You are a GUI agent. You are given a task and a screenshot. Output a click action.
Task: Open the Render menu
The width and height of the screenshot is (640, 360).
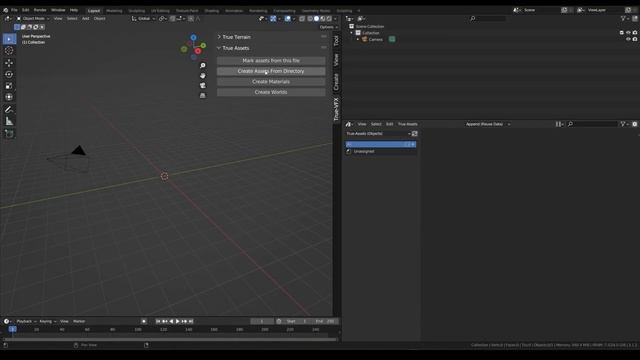40,10
